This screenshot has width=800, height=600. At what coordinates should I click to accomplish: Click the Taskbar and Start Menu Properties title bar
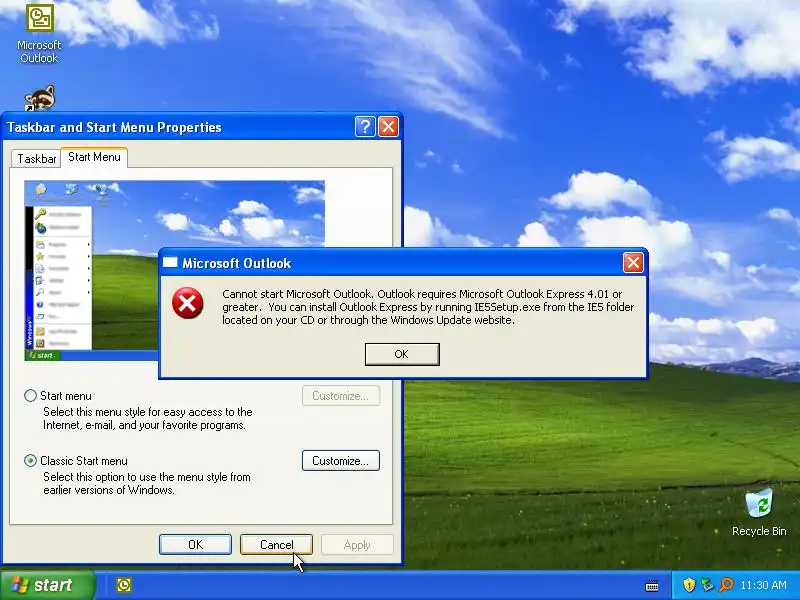pos(202,127)
